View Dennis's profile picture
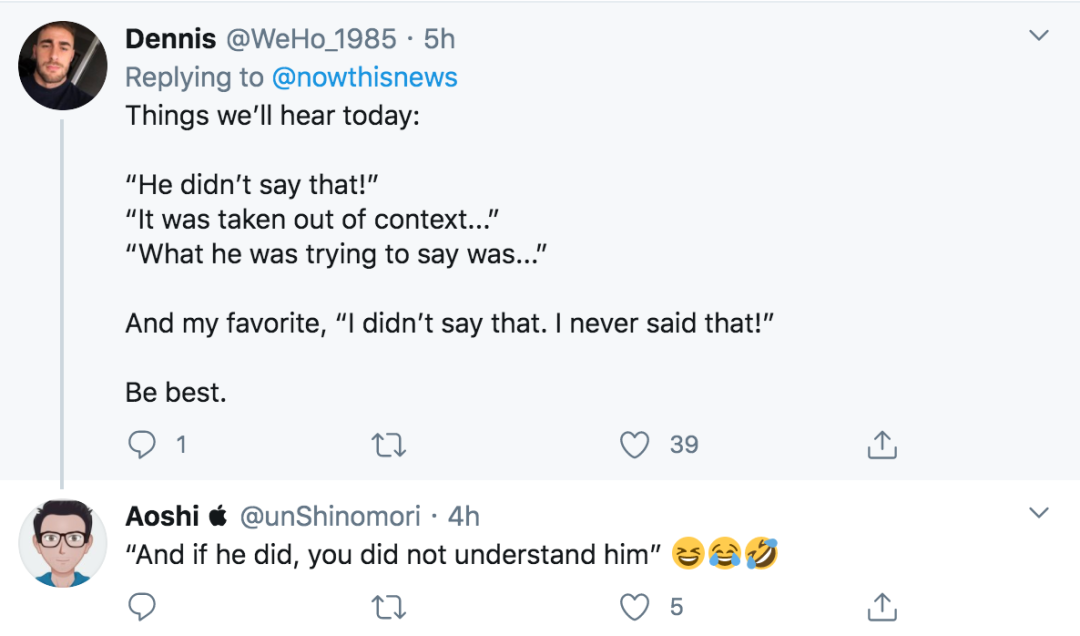The width and height of the screenshot is (1080, 636). coord(62,65)
